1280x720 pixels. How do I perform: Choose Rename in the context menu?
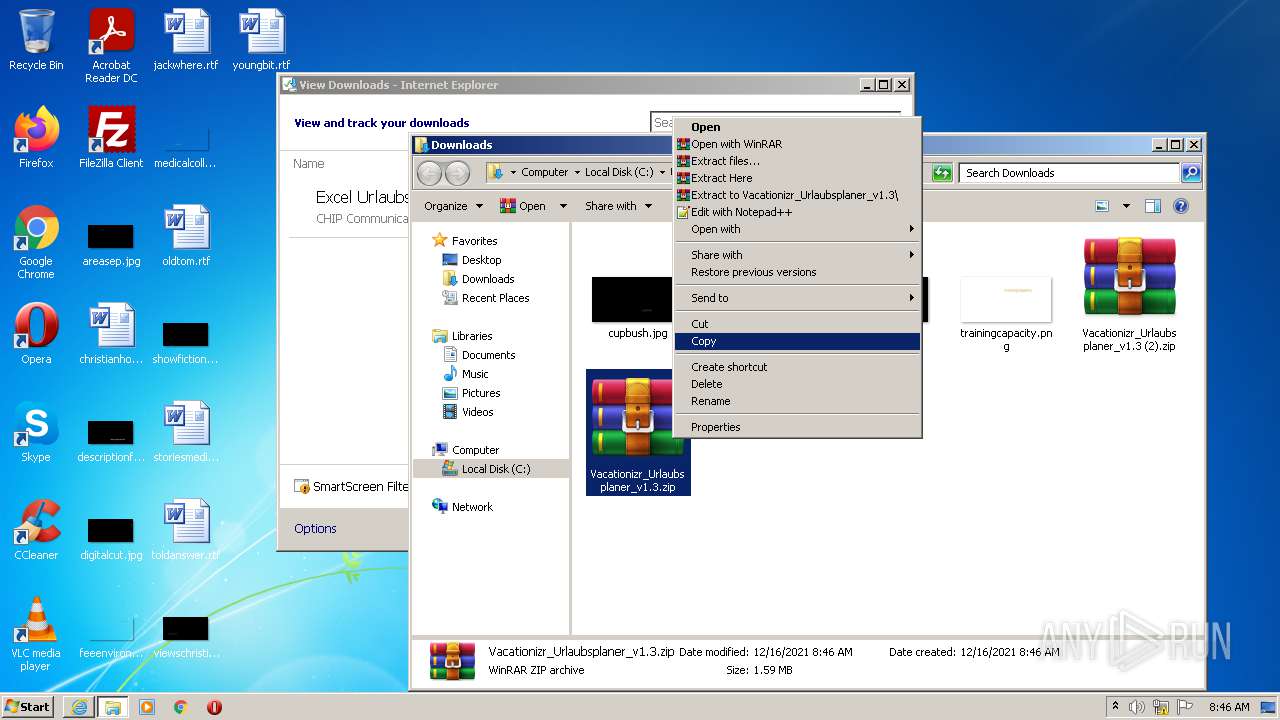coord(797,401)
